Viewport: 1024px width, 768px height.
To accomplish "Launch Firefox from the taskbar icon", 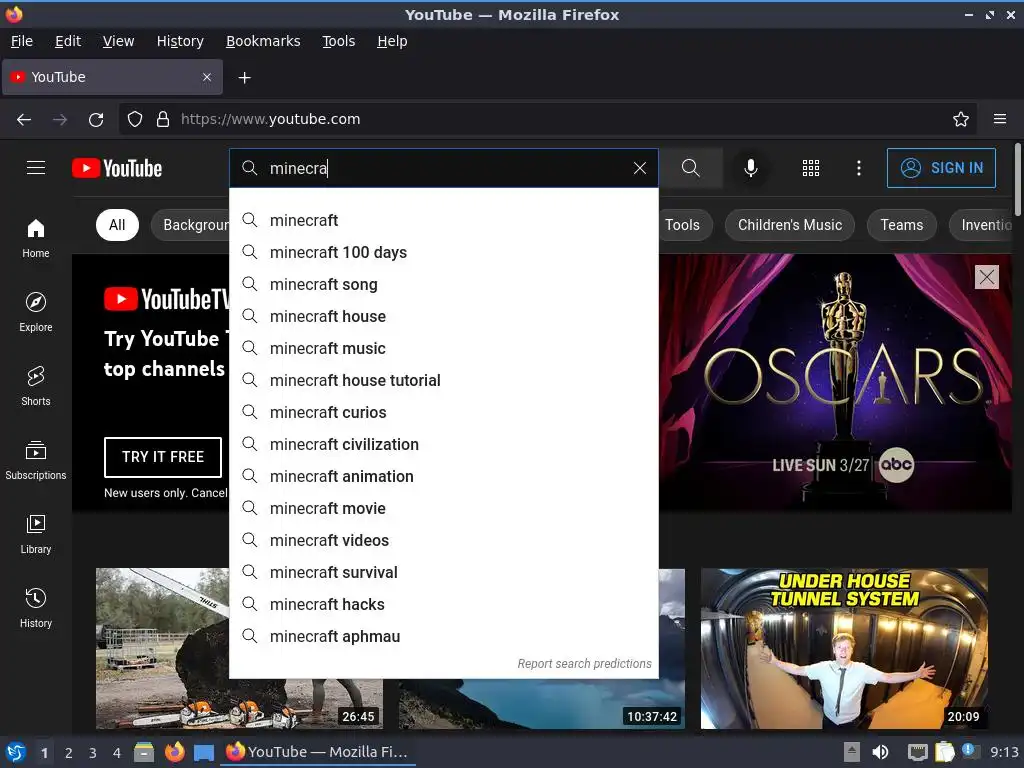I will pos(174,752).
